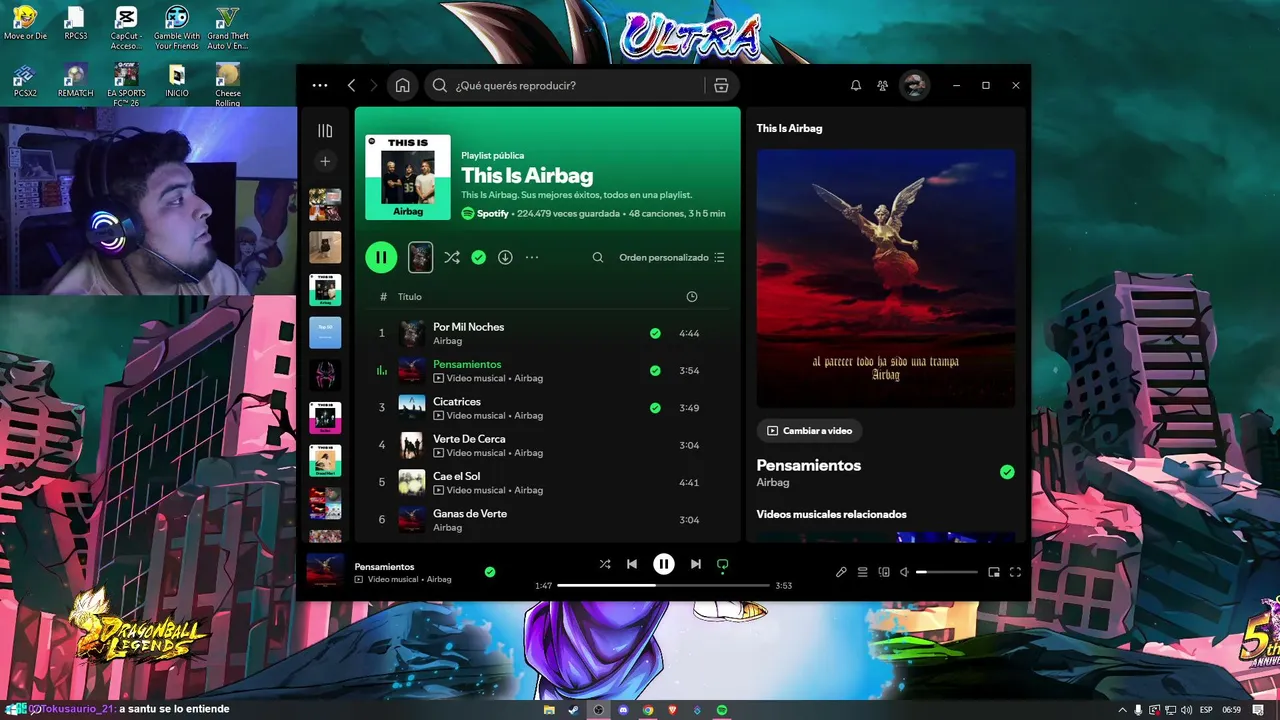Open the Airbag artist link under Por Mil Noches

pos(447,341)
